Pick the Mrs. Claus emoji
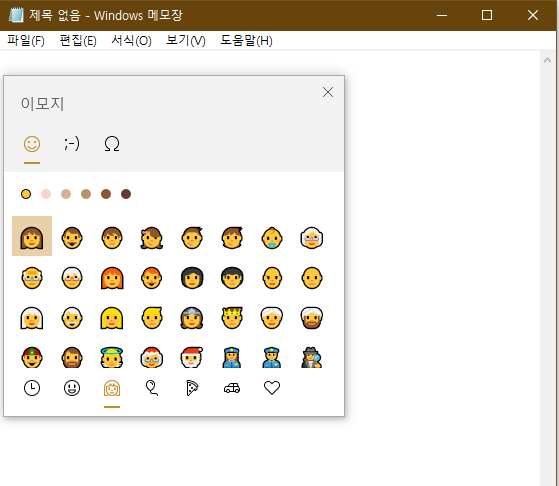559x486 pixels. (x=152, y=358)
